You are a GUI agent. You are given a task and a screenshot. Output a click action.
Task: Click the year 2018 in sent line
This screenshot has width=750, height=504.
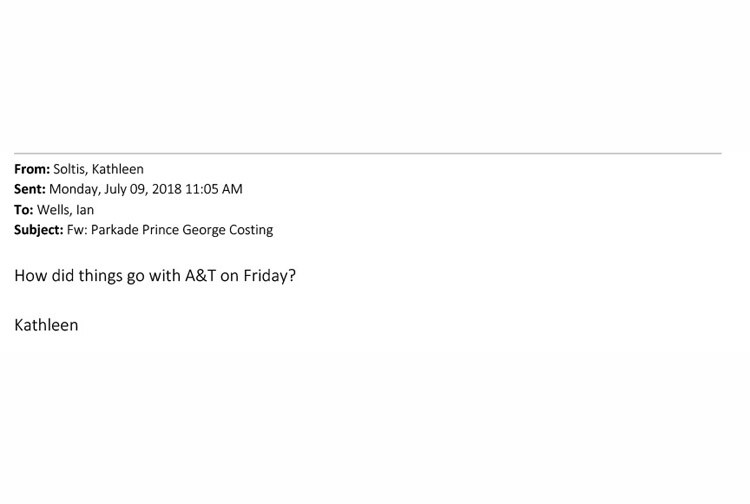pos(166,189)
